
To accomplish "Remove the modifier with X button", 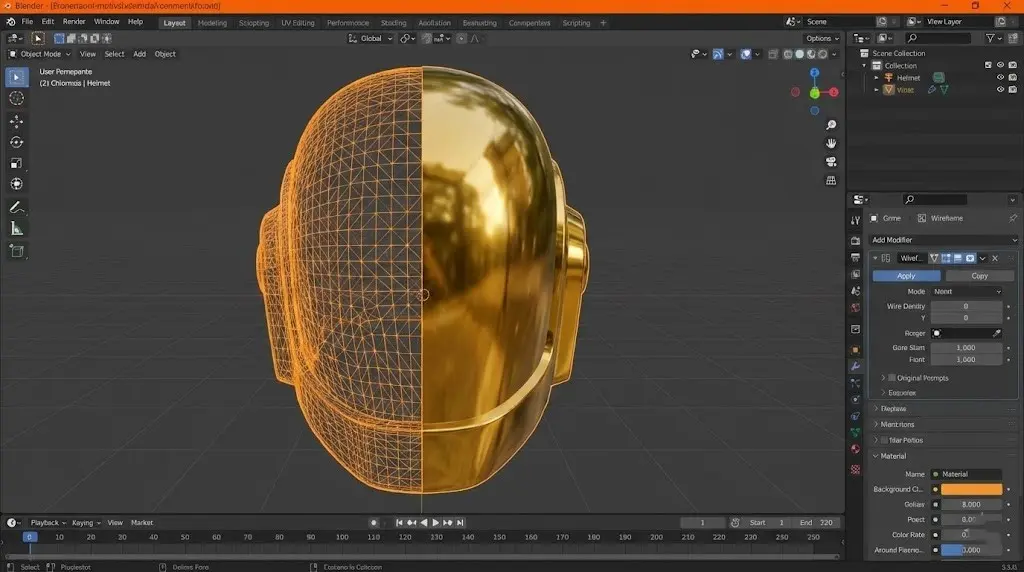I will pos(995,258).
